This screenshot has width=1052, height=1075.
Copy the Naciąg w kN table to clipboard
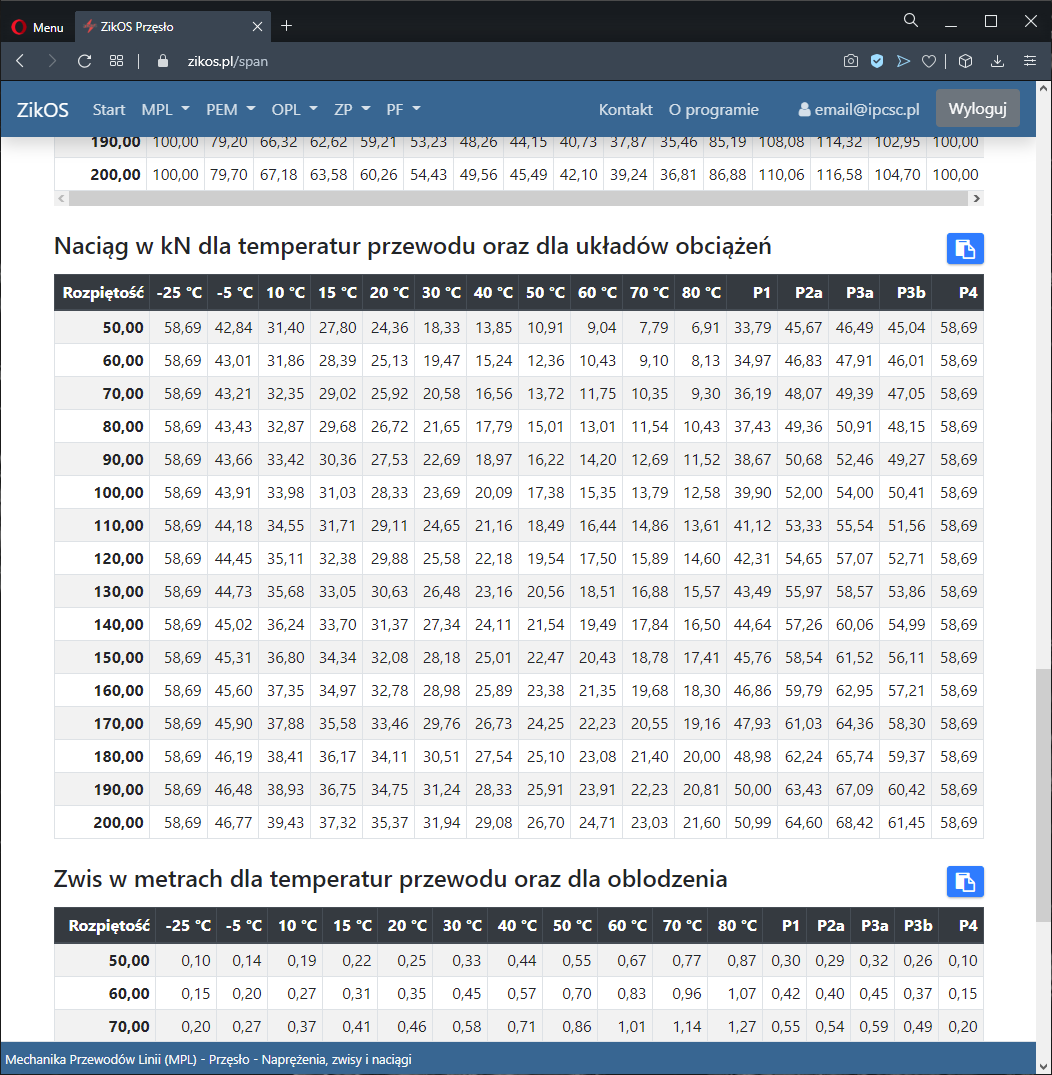pyautogui.click(x=965, y=249)
